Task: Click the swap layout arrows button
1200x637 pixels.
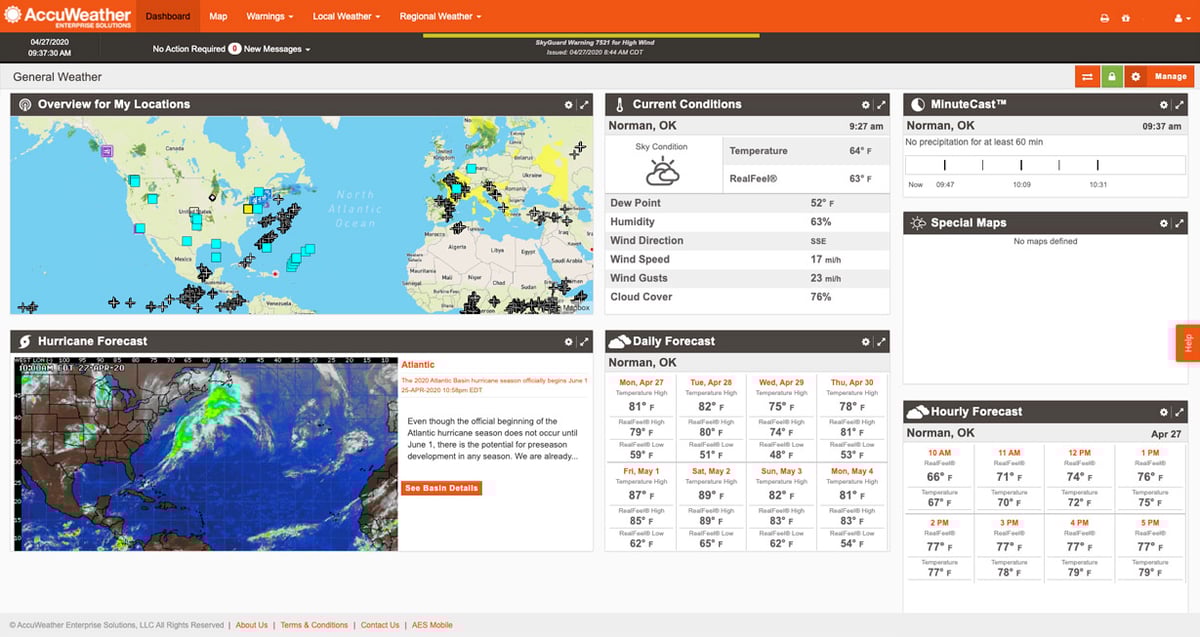Action: pos(1087,77)
